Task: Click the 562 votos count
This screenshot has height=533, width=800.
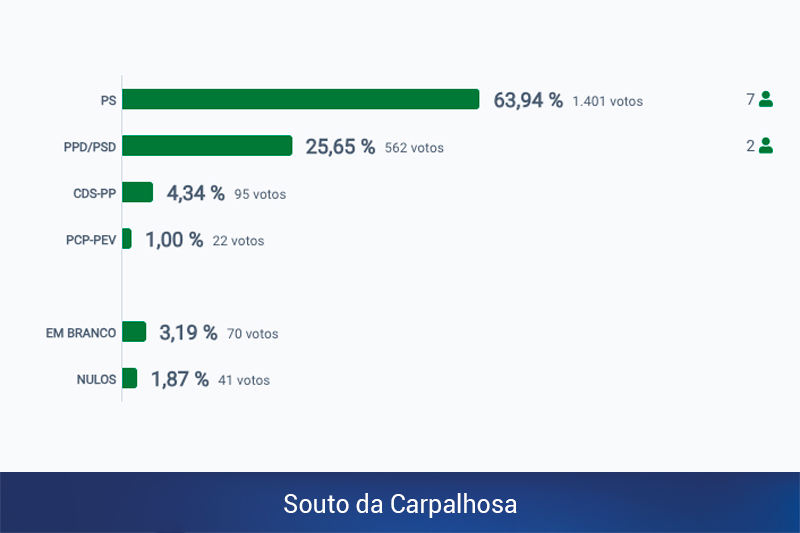Action: coord(414,148)
